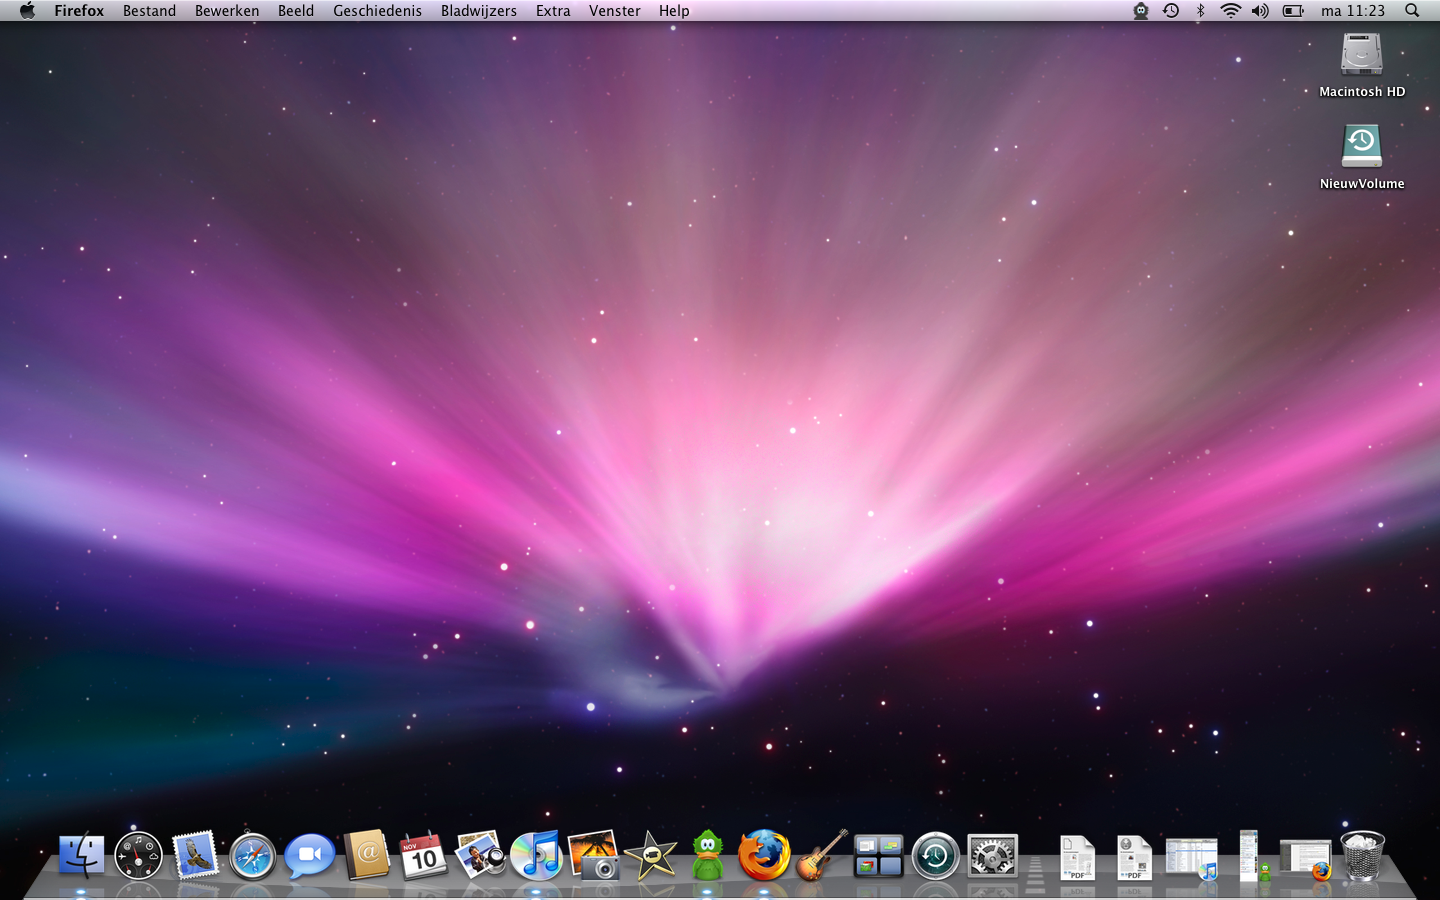
Task: Open the Mail stamp icon in dock
Action: coord(195,856)
